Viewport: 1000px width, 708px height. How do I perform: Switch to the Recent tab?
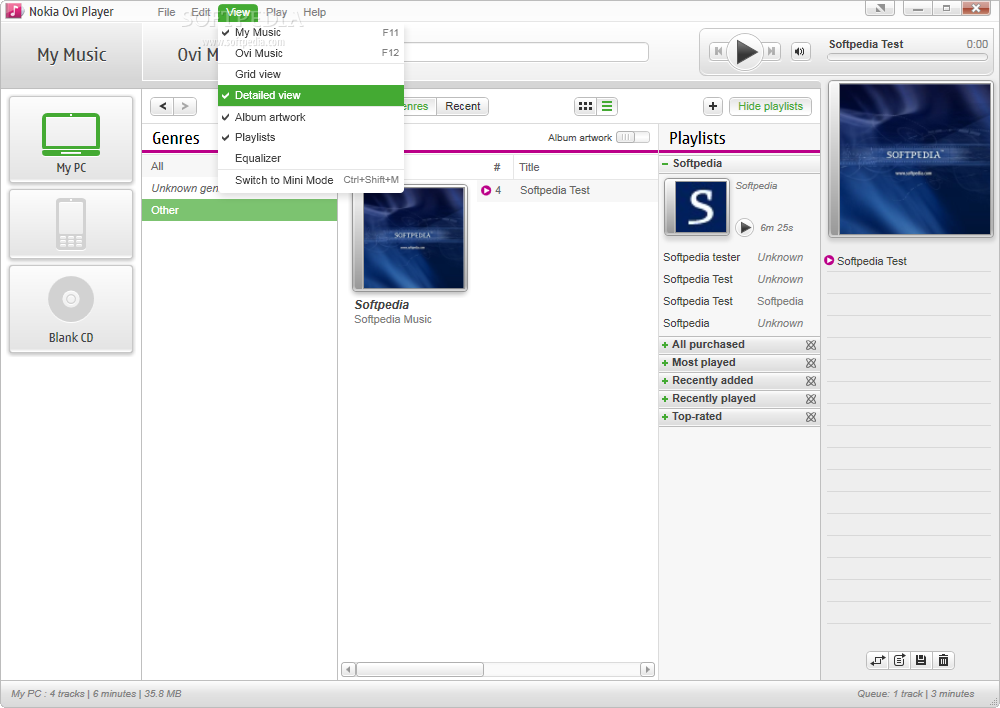pyautogui.click(x=462, y=107)
